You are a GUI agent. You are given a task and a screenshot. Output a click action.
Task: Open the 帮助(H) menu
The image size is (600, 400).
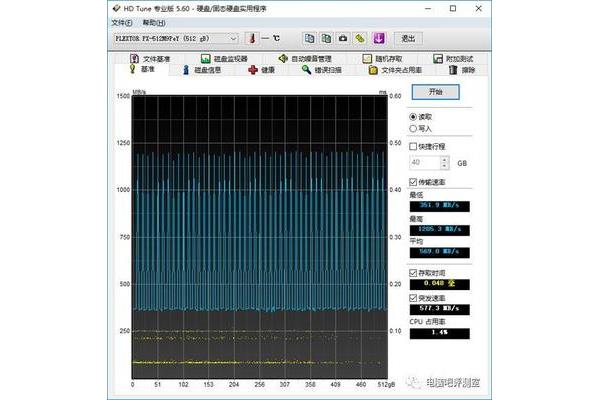[154, 23]
